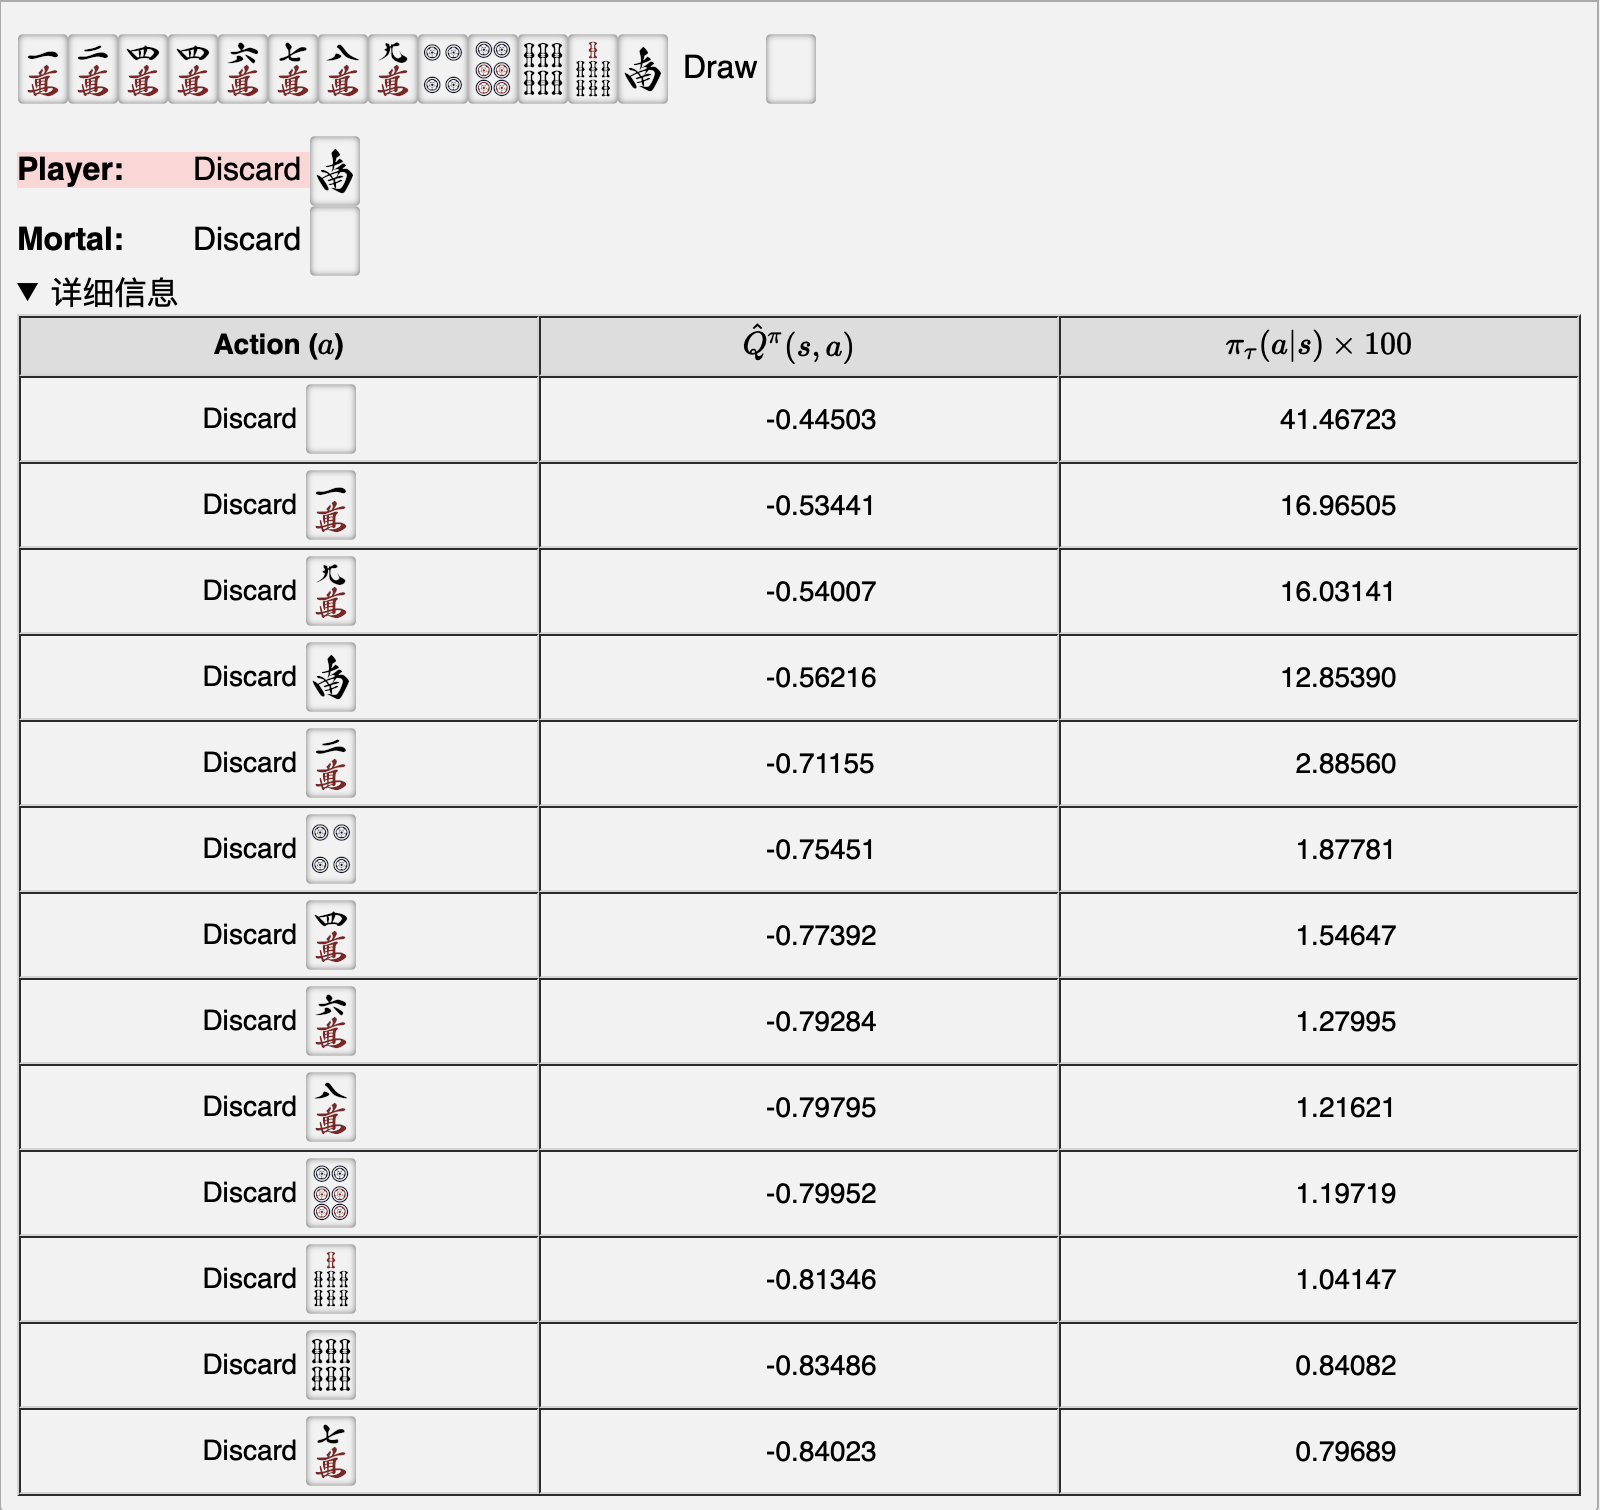
Task: Click the 南 tile in the -0.56216 row
Action: [331, 677]
